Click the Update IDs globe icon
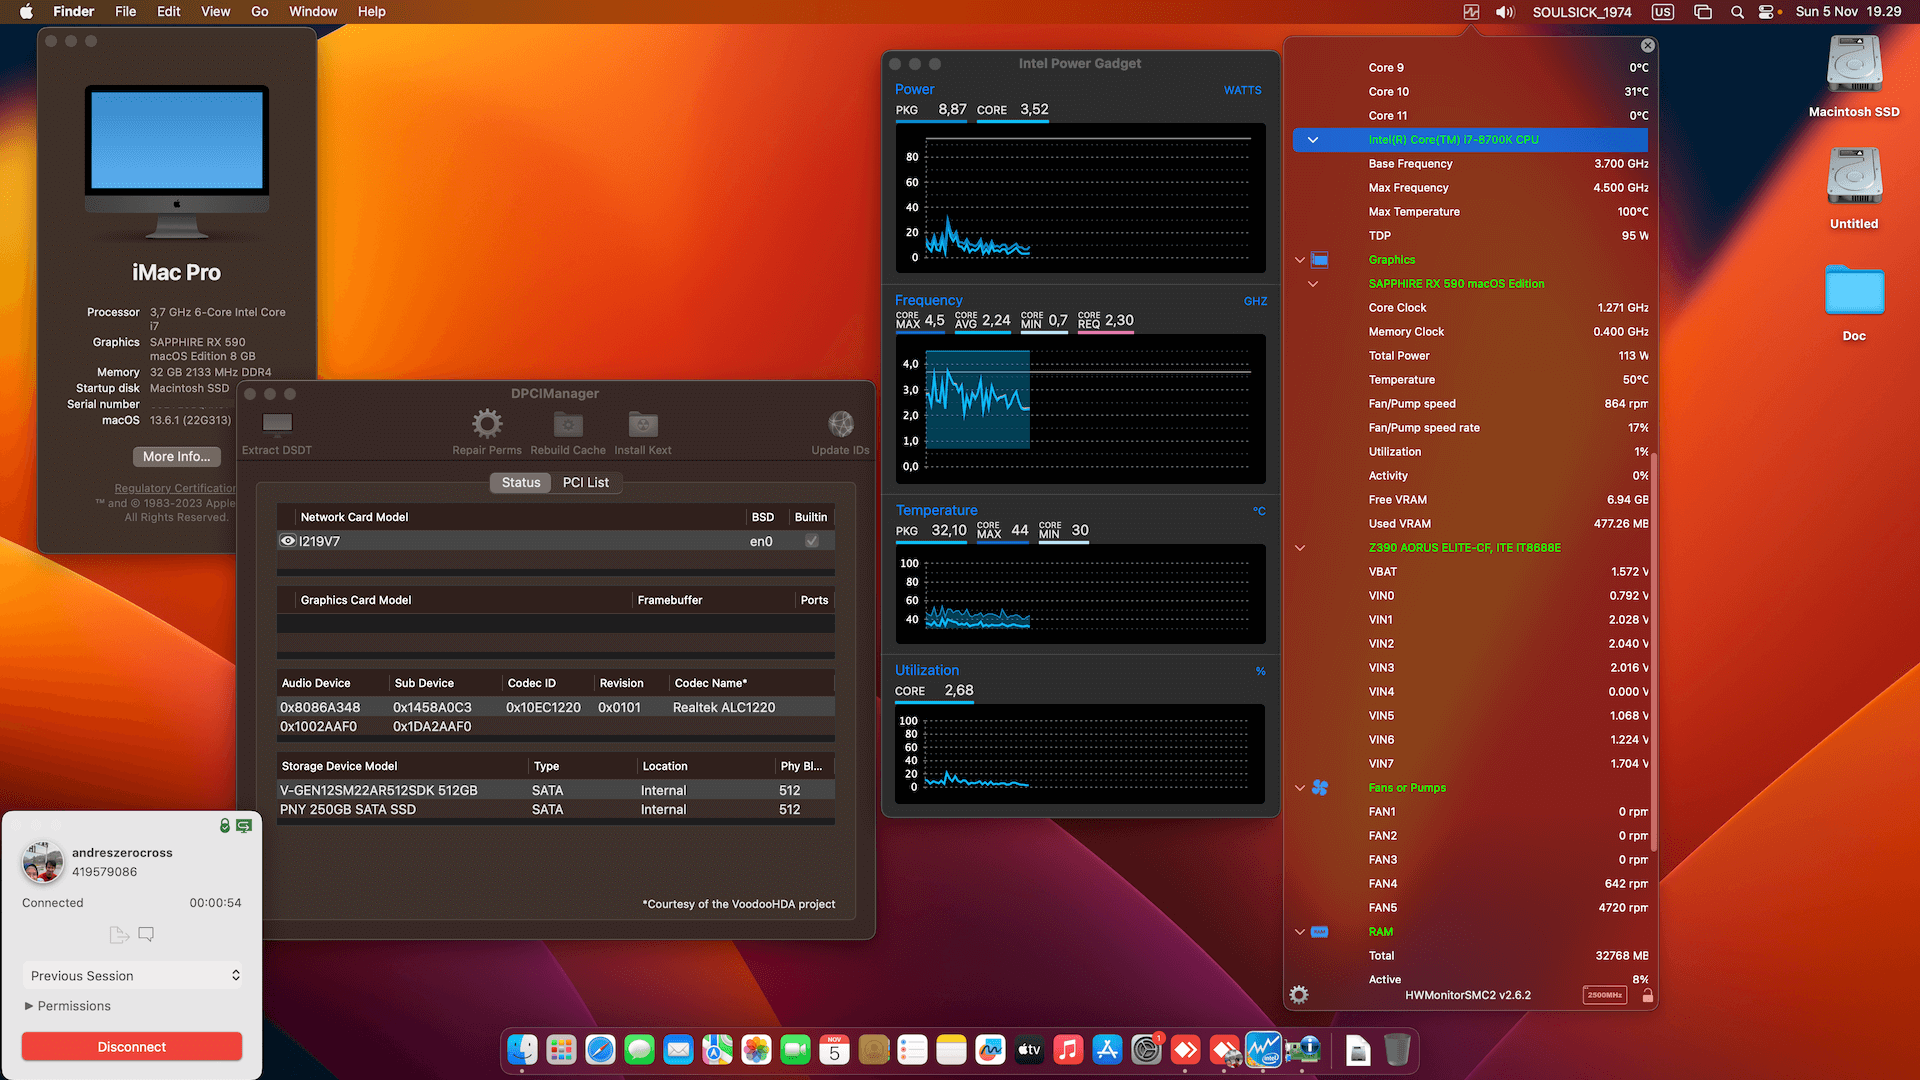The width and height of the screenshot is (1920, 1080). [840, 424]
